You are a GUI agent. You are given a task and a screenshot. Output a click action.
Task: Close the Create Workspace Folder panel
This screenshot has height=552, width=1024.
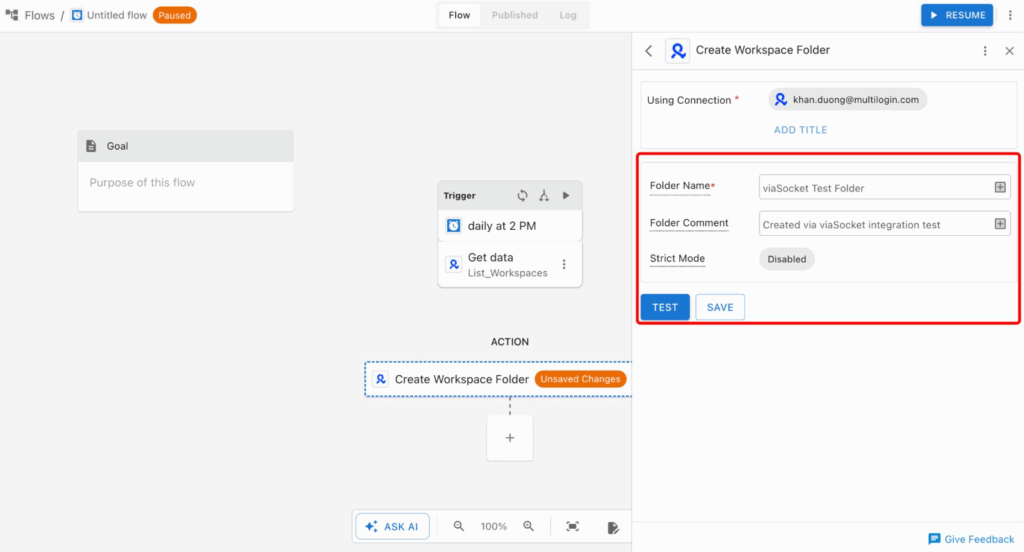pos(1009,51)
